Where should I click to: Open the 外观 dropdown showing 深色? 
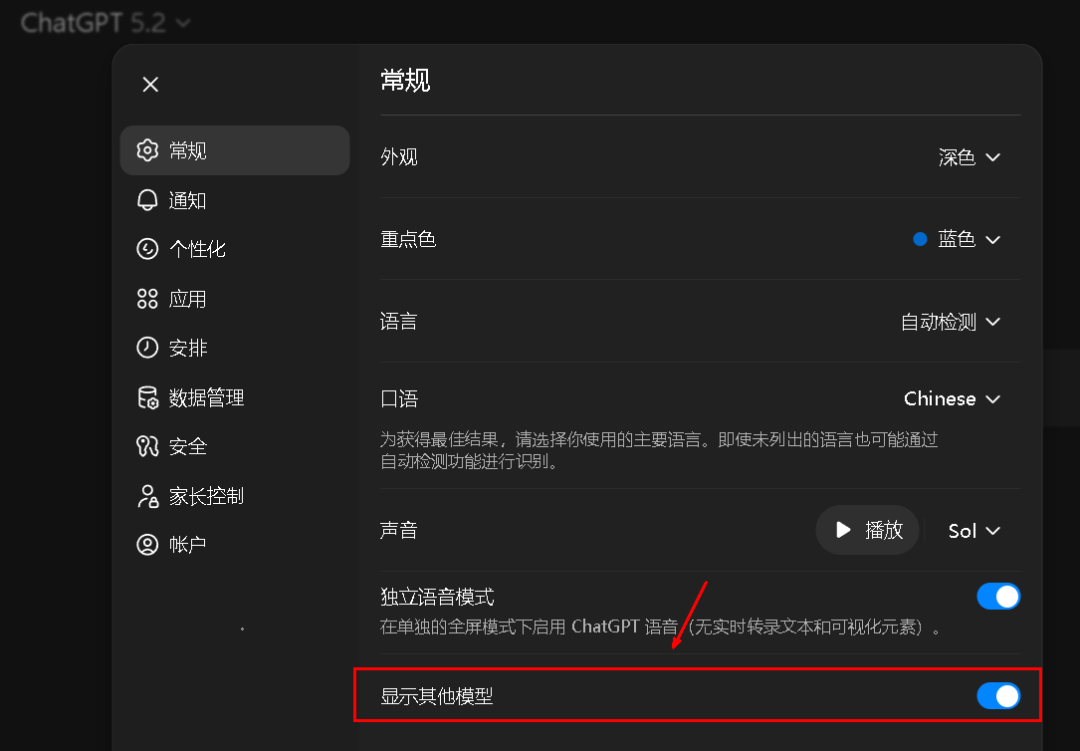click(x=969, y=157)
